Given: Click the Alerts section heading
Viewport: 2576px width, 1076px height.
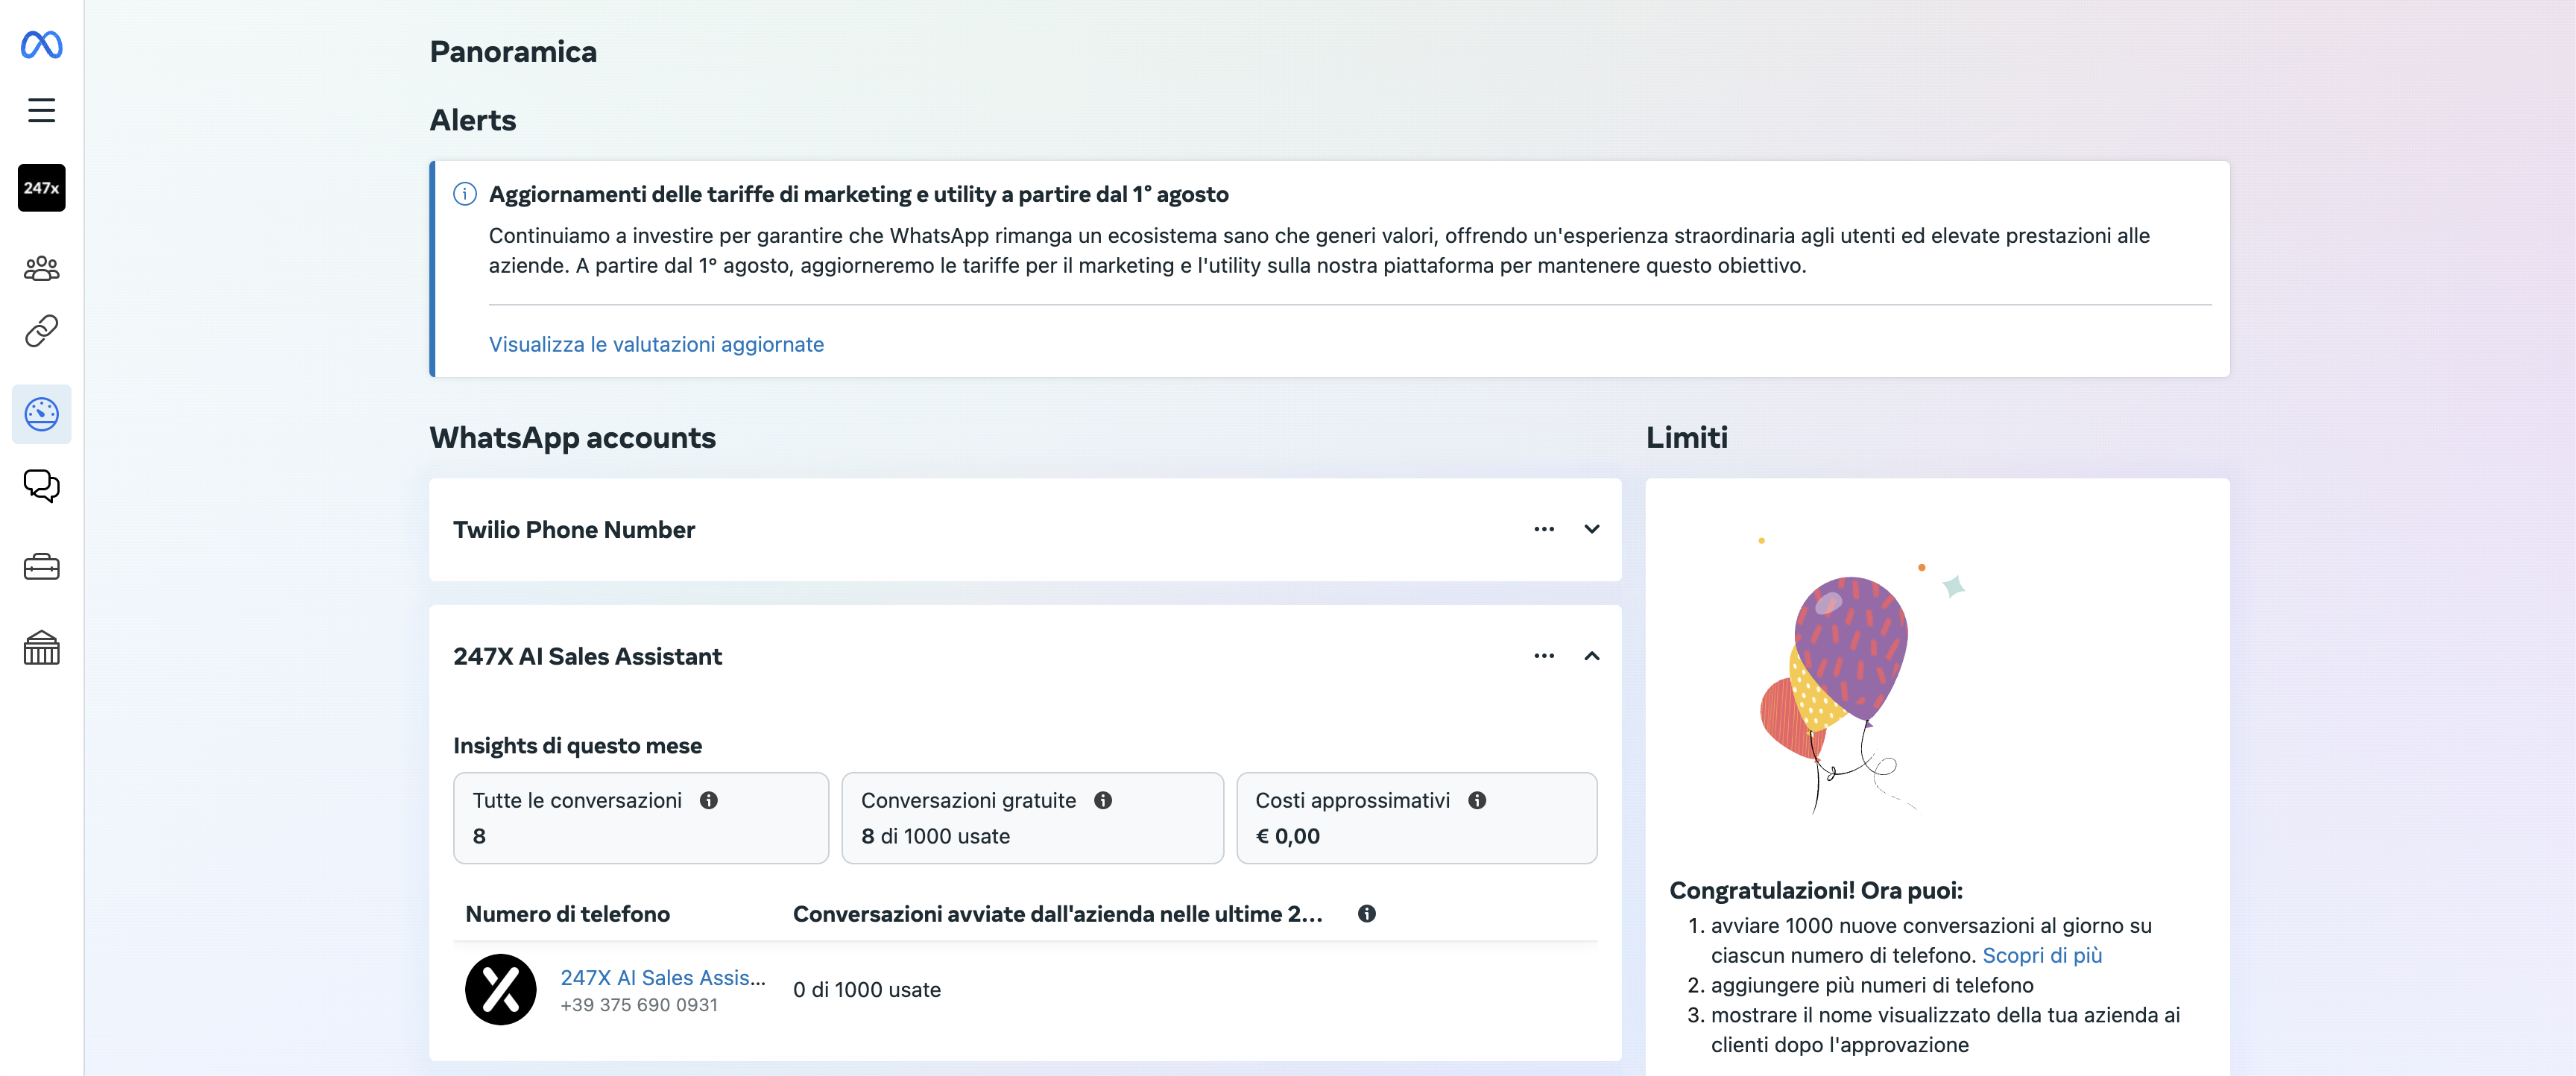Looking at the screenshot, I should coord(473,120).
